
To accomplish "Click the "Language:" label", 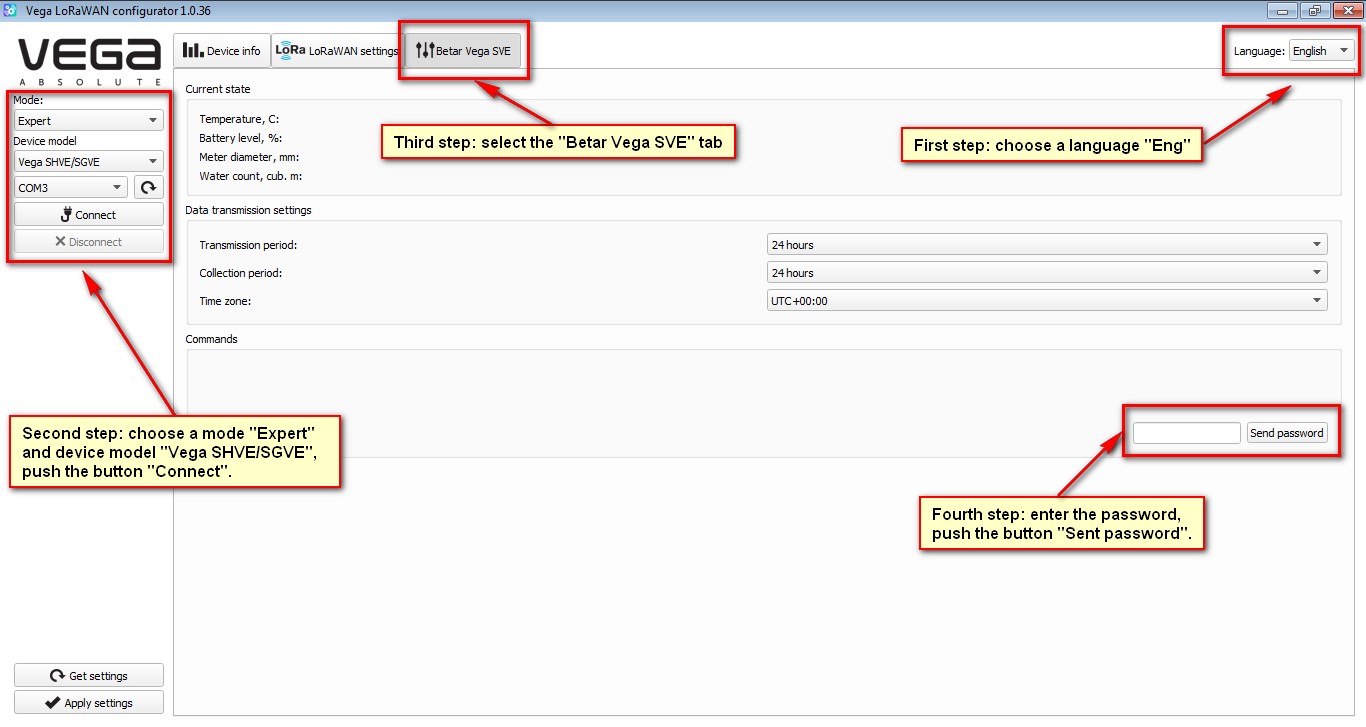I will coord(1259,51).
